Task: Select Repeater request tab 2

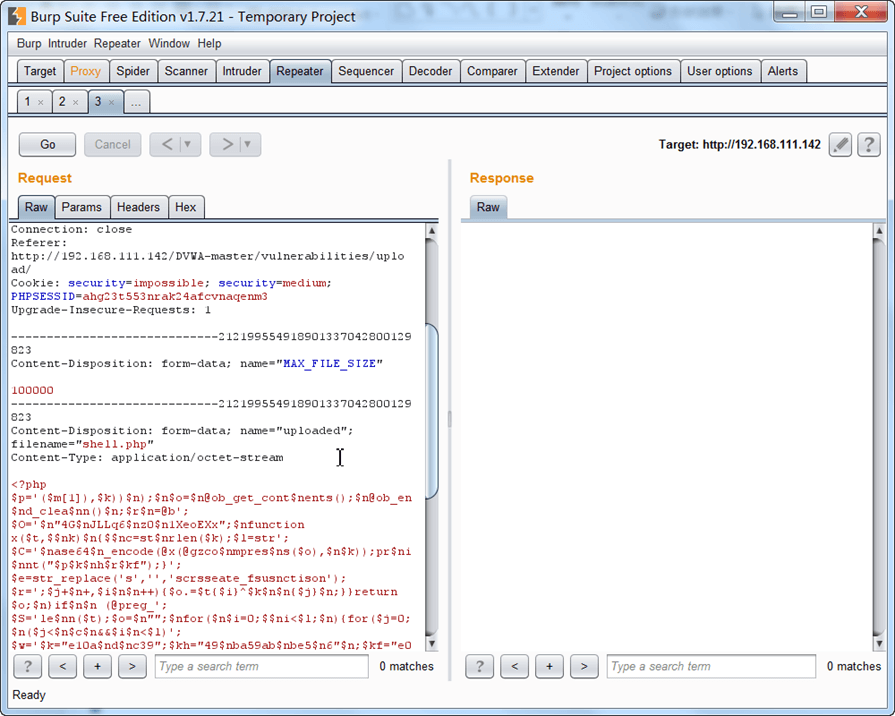Action: click(x=62, y=102)
